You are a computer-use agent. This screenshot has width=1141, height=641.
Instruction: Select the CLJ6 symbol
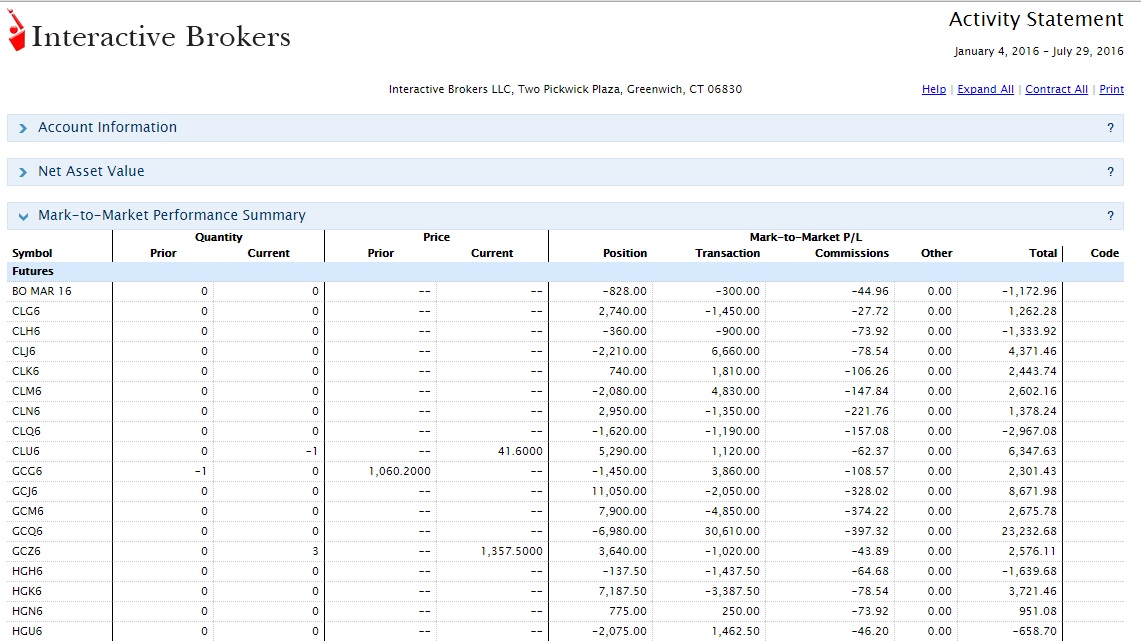(x=23, y=351)
